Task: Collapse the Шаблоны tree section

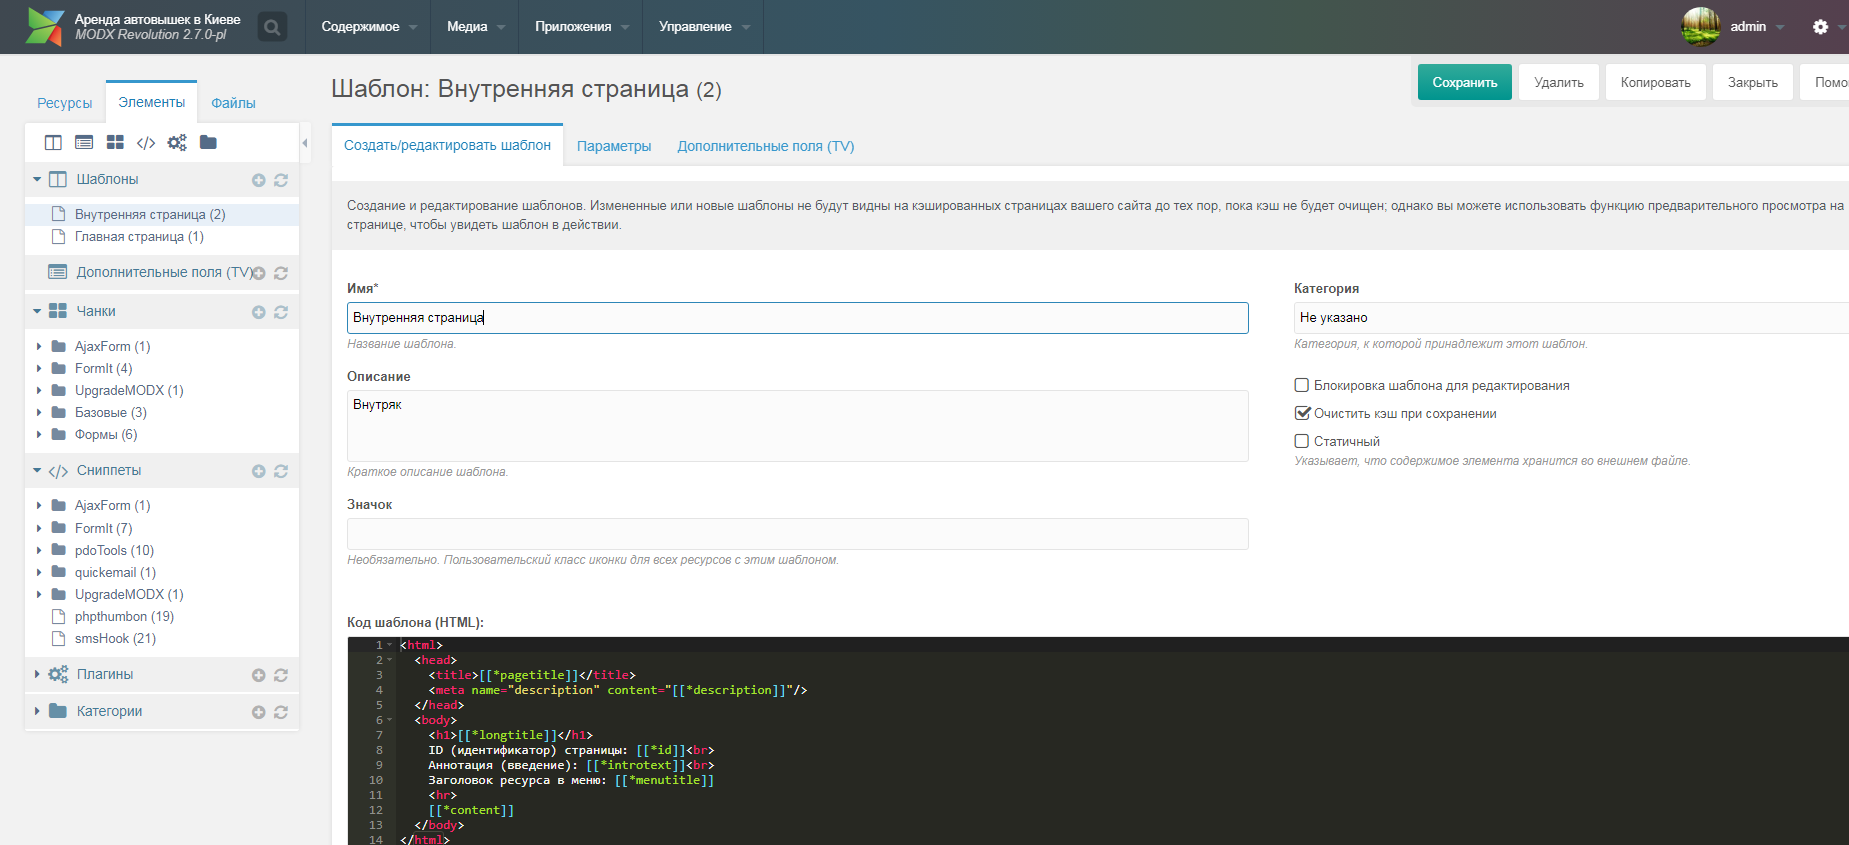Action: [x=37, y=179]
